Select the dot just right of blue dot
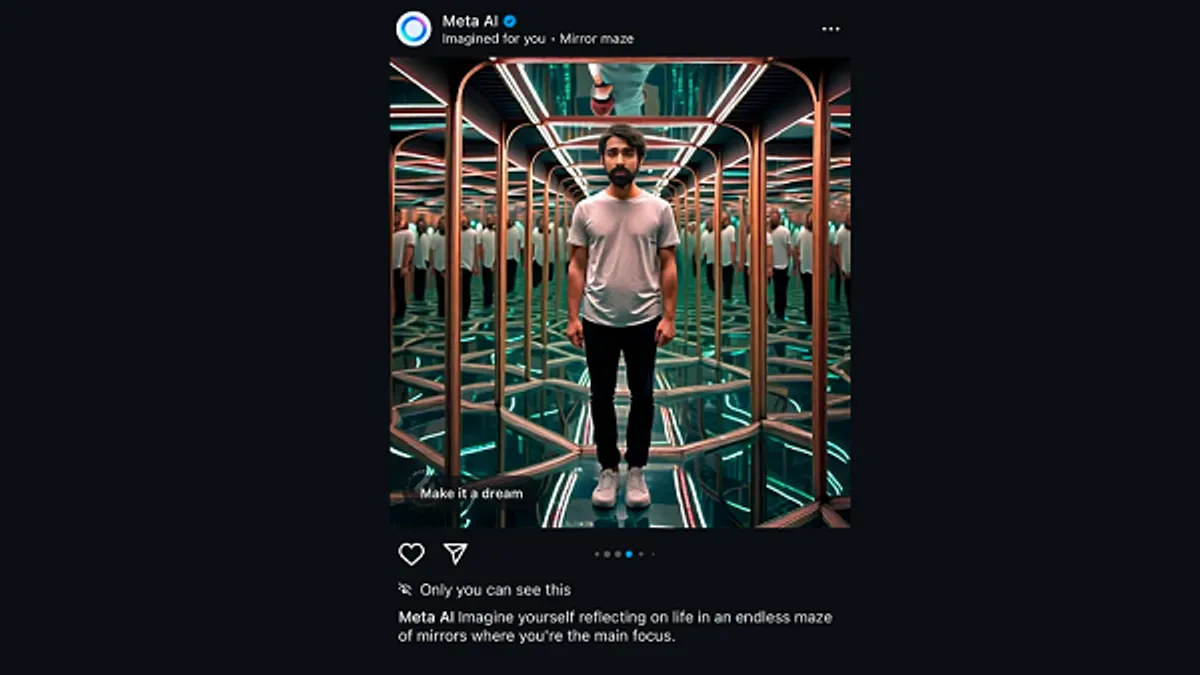 point(641,554)
